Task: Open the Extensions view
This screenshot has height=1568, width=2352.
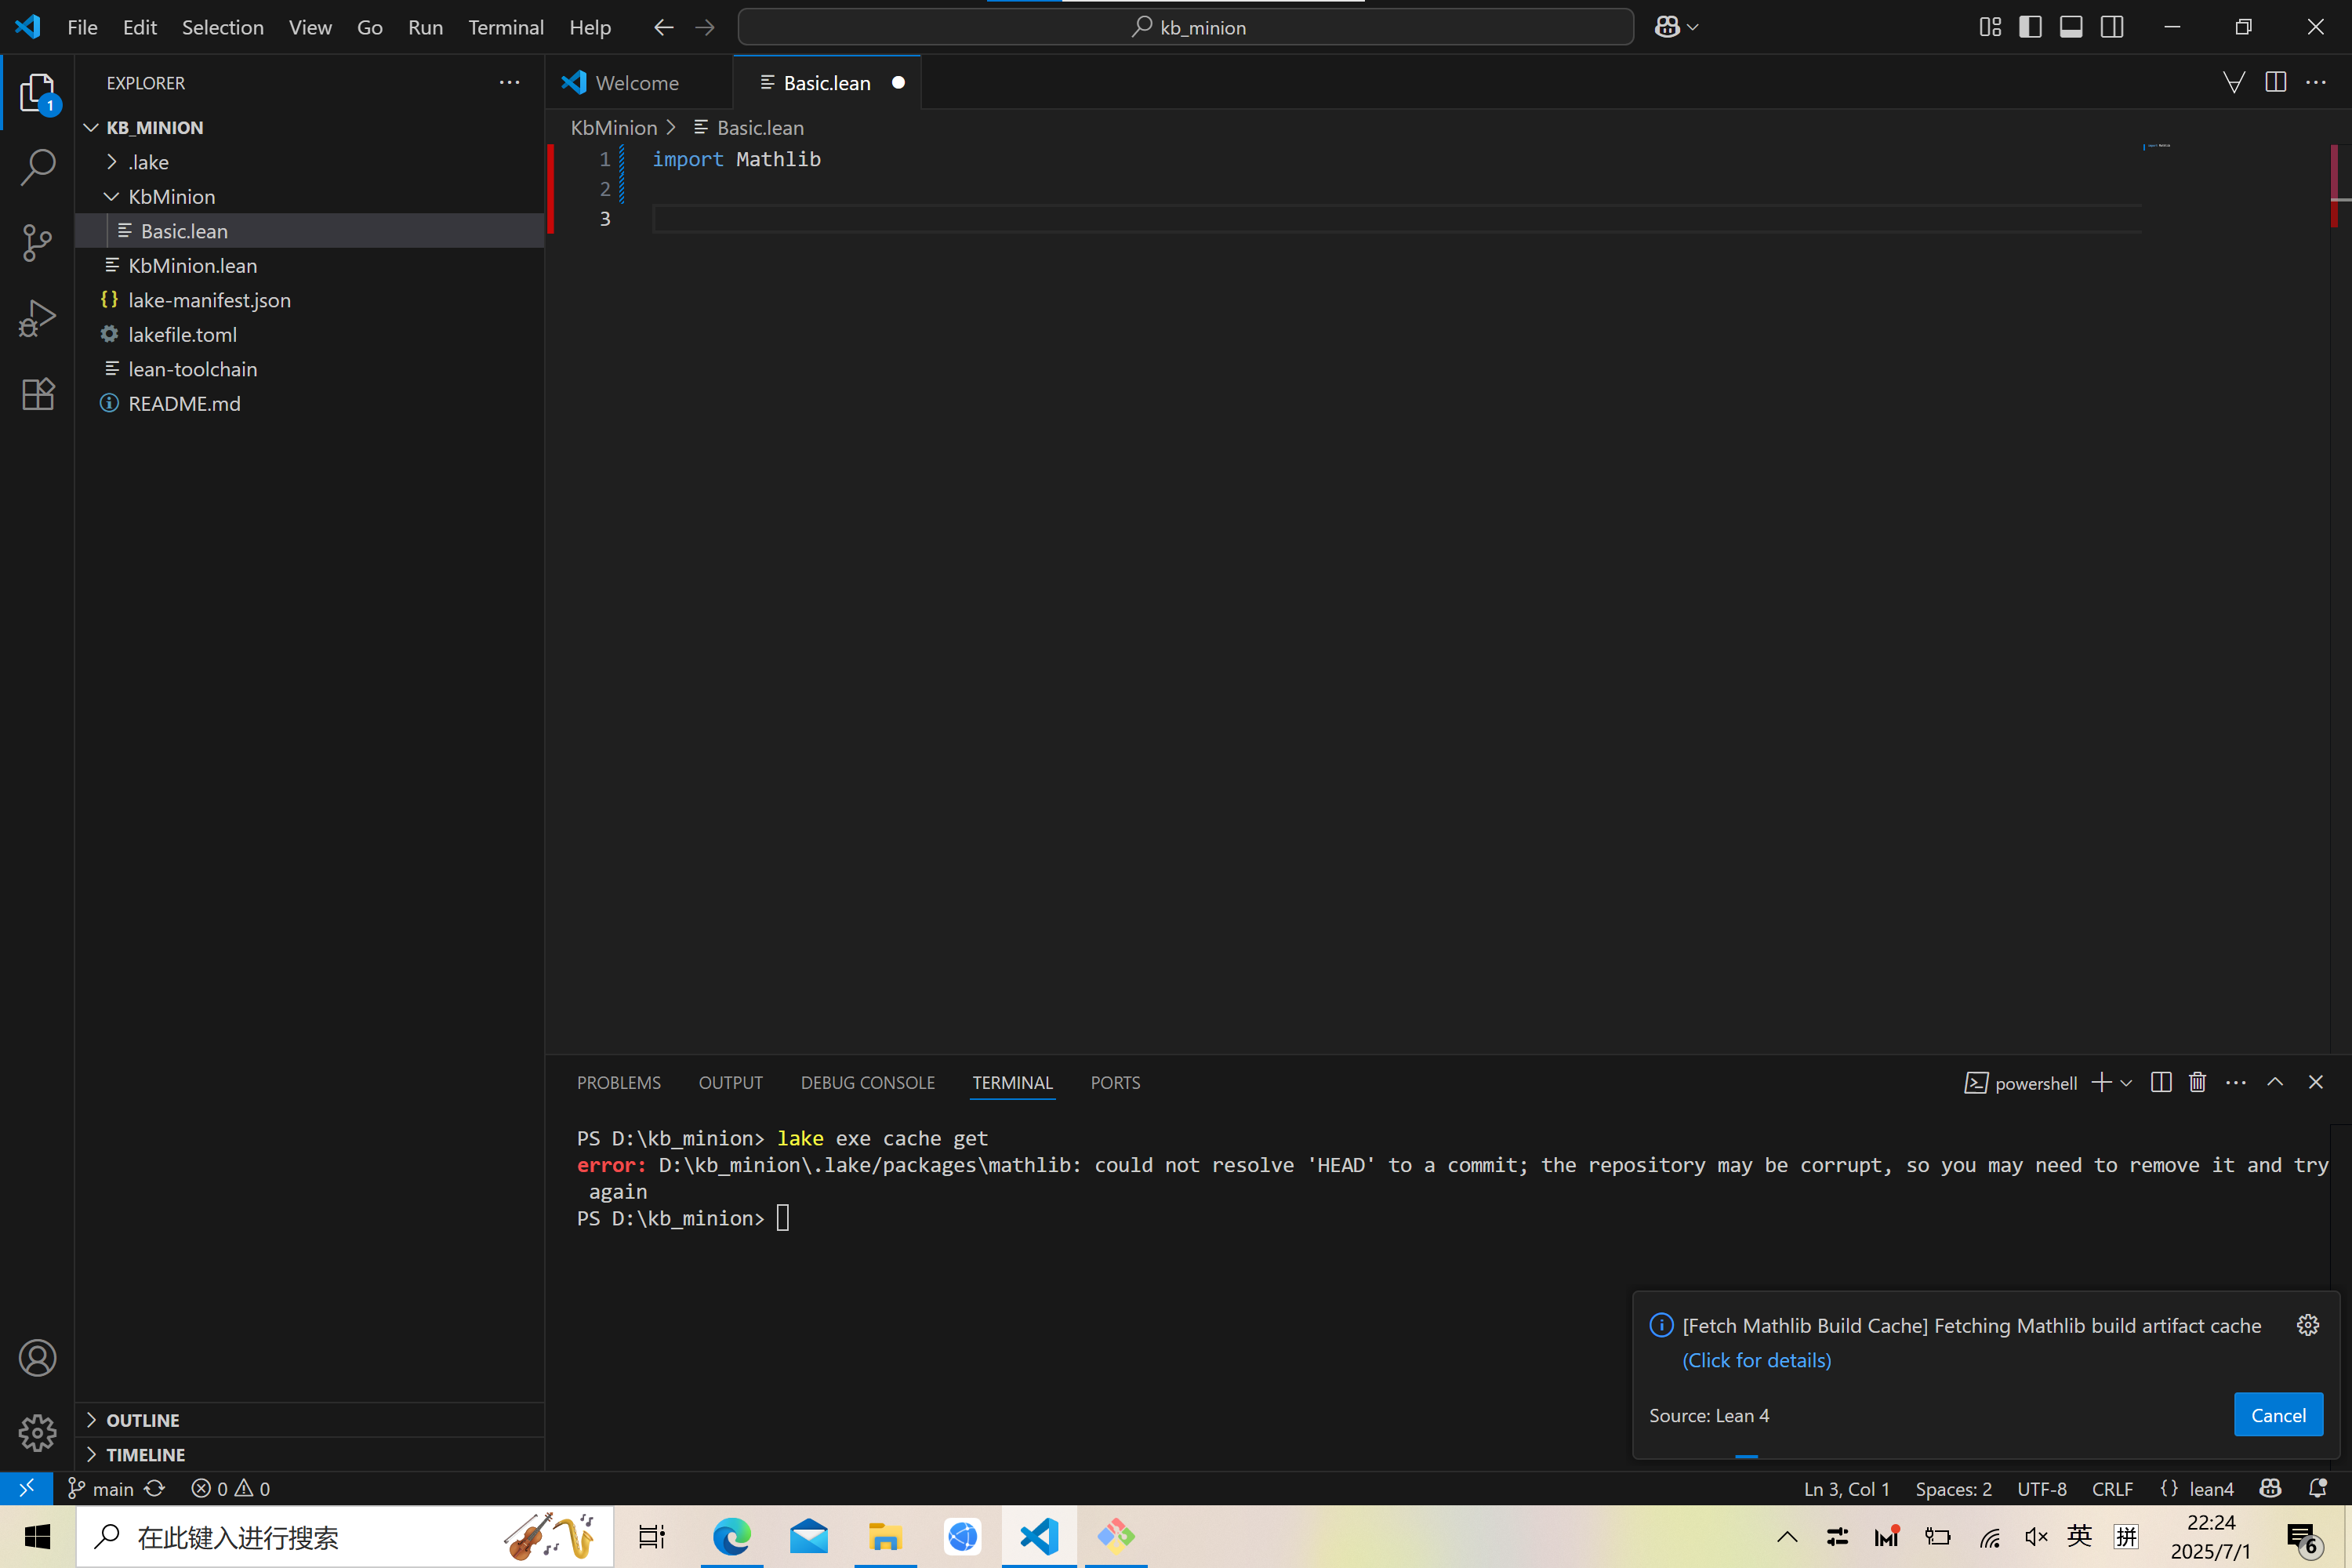Action: coord(37,394)
